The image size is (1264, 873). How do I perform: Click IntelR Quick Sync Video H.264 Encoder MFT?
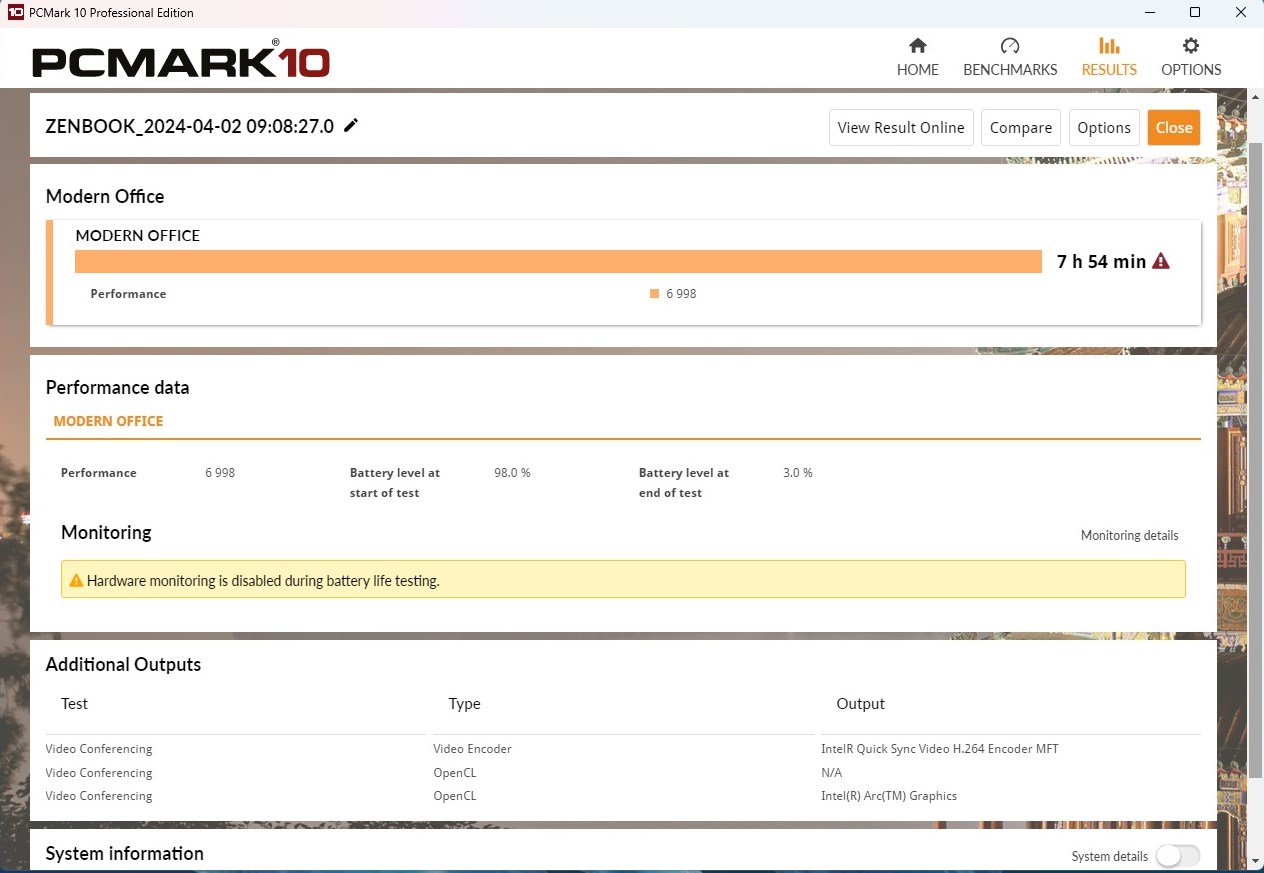(939, 749)
